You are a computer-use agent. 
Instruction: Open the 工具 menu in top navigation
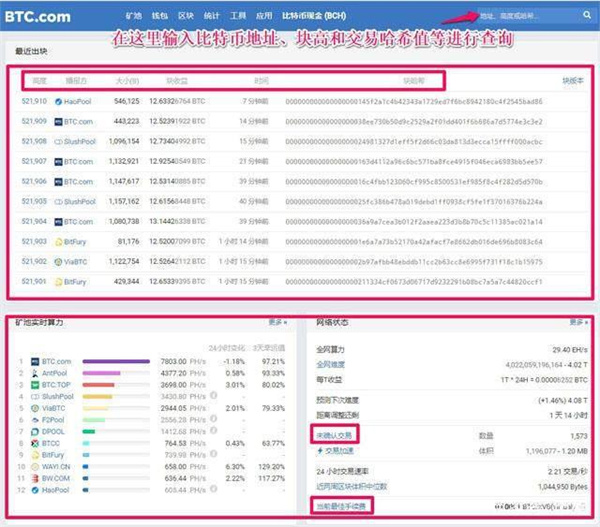pos(238,17)
